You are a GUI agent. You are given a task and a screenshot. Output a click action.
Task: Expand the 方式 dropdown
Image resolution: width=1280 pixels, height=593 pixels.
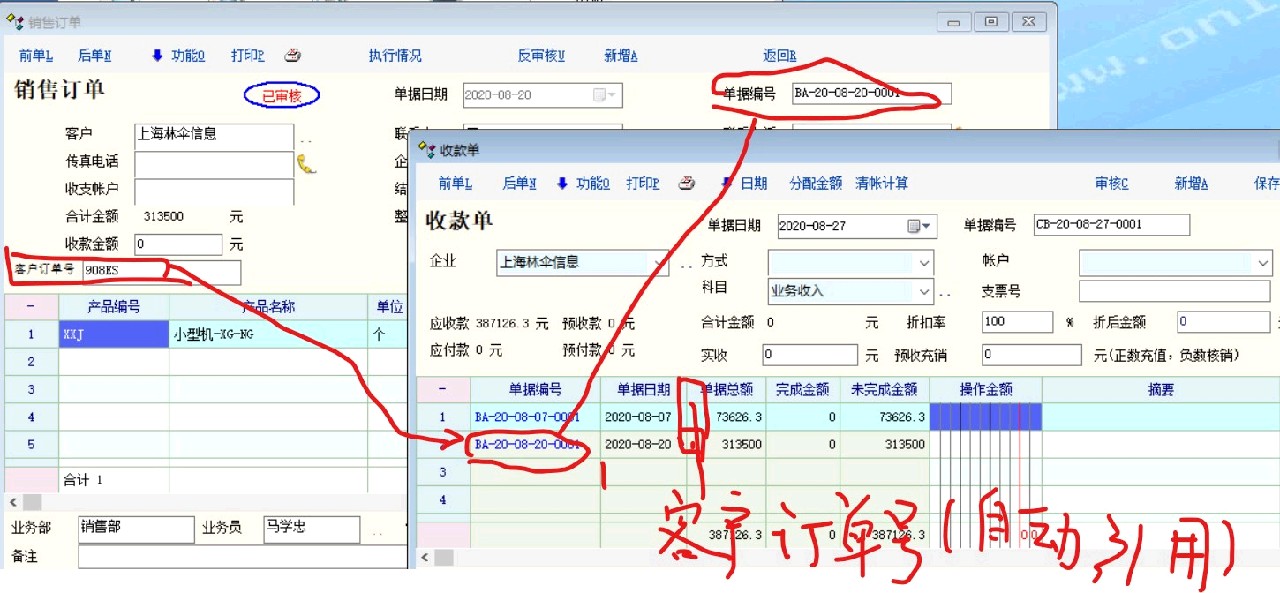tap(923, 262)
